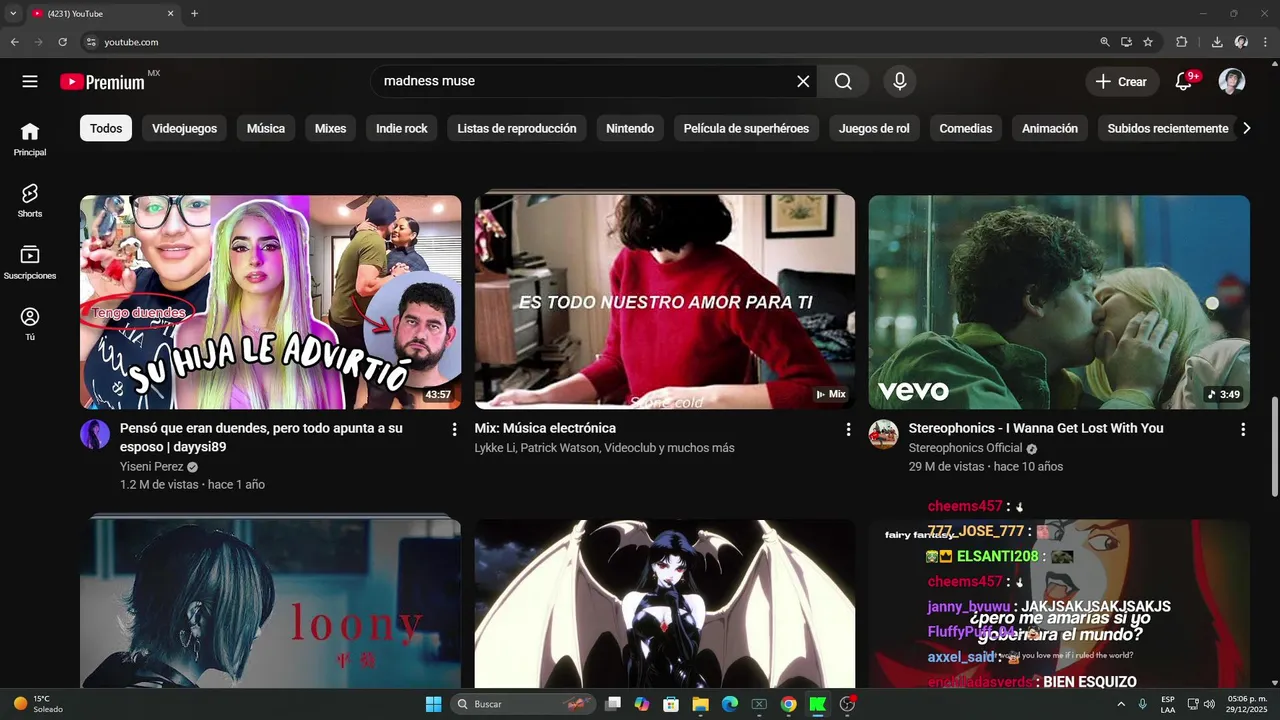Show hidden system tray icons

tap(1121, 704)
